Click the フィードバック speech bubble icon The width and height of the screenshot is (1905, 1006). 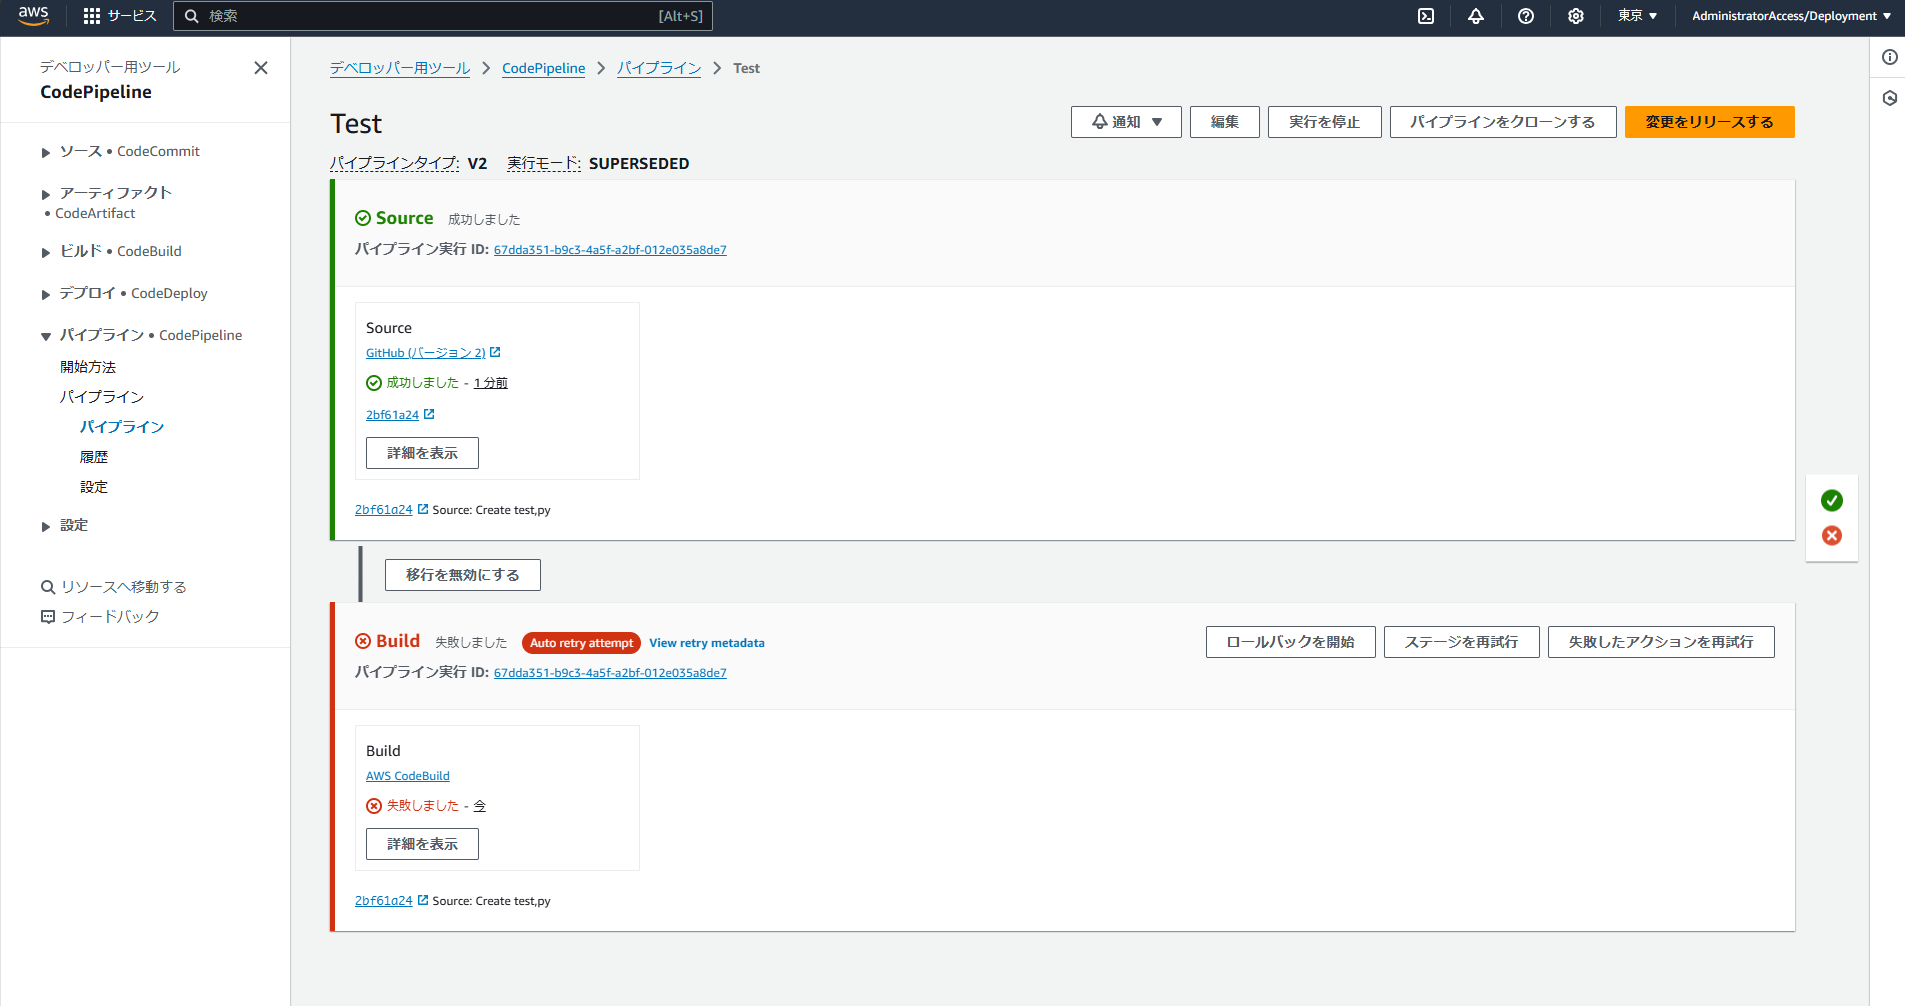tap(47, 617)
